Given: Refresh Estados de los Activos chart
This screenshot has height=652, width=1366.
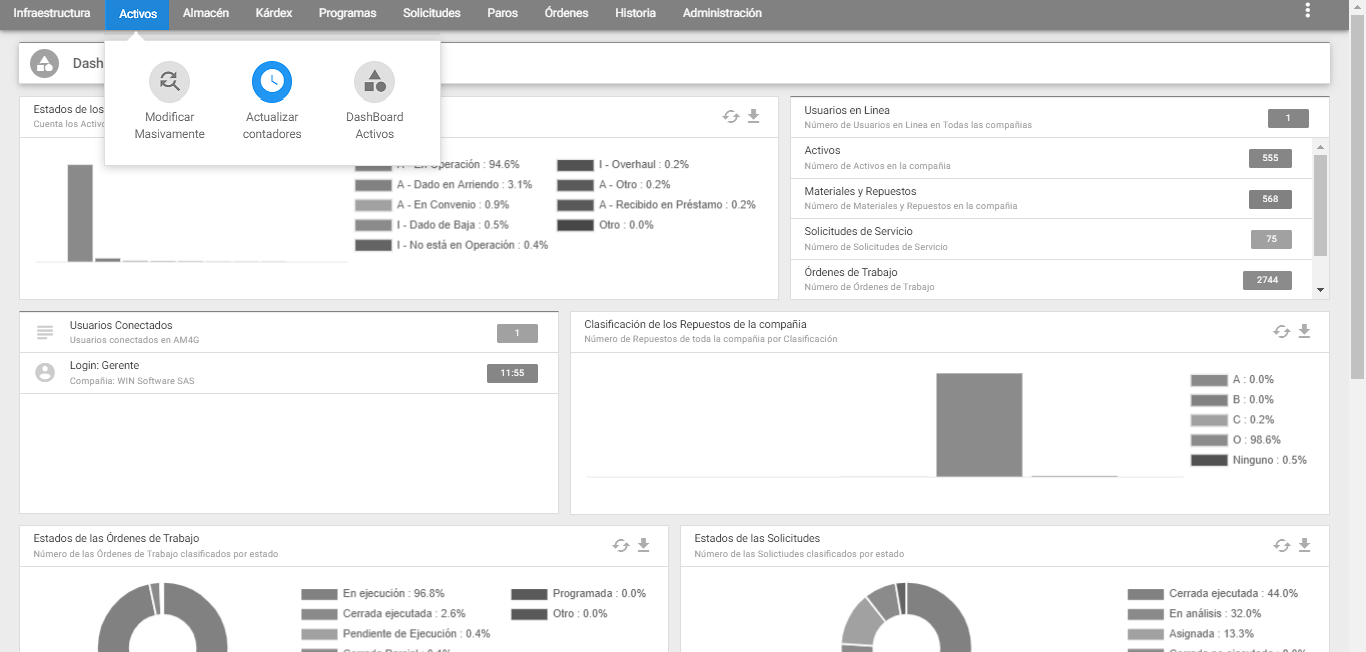Looking at the screenshot, I should pos(731,117).
